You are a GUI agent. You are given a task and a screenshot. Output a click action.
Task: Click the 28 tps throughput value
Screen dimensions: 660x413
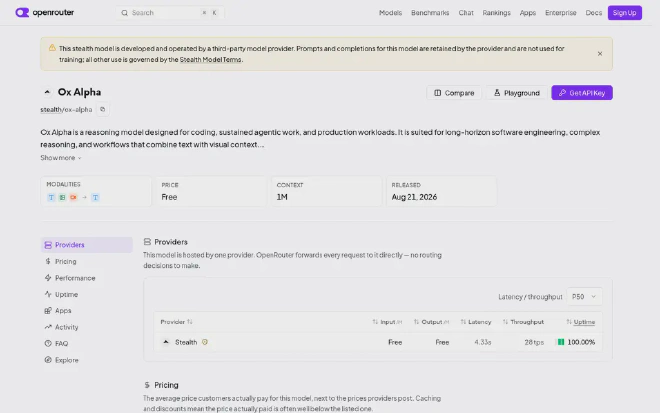[534, 342]
